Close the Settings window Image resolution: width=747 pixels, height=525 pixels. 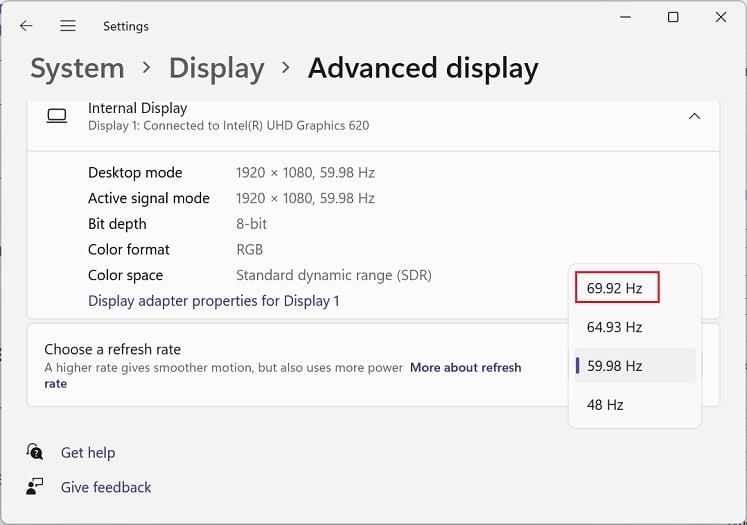[721, 17]
